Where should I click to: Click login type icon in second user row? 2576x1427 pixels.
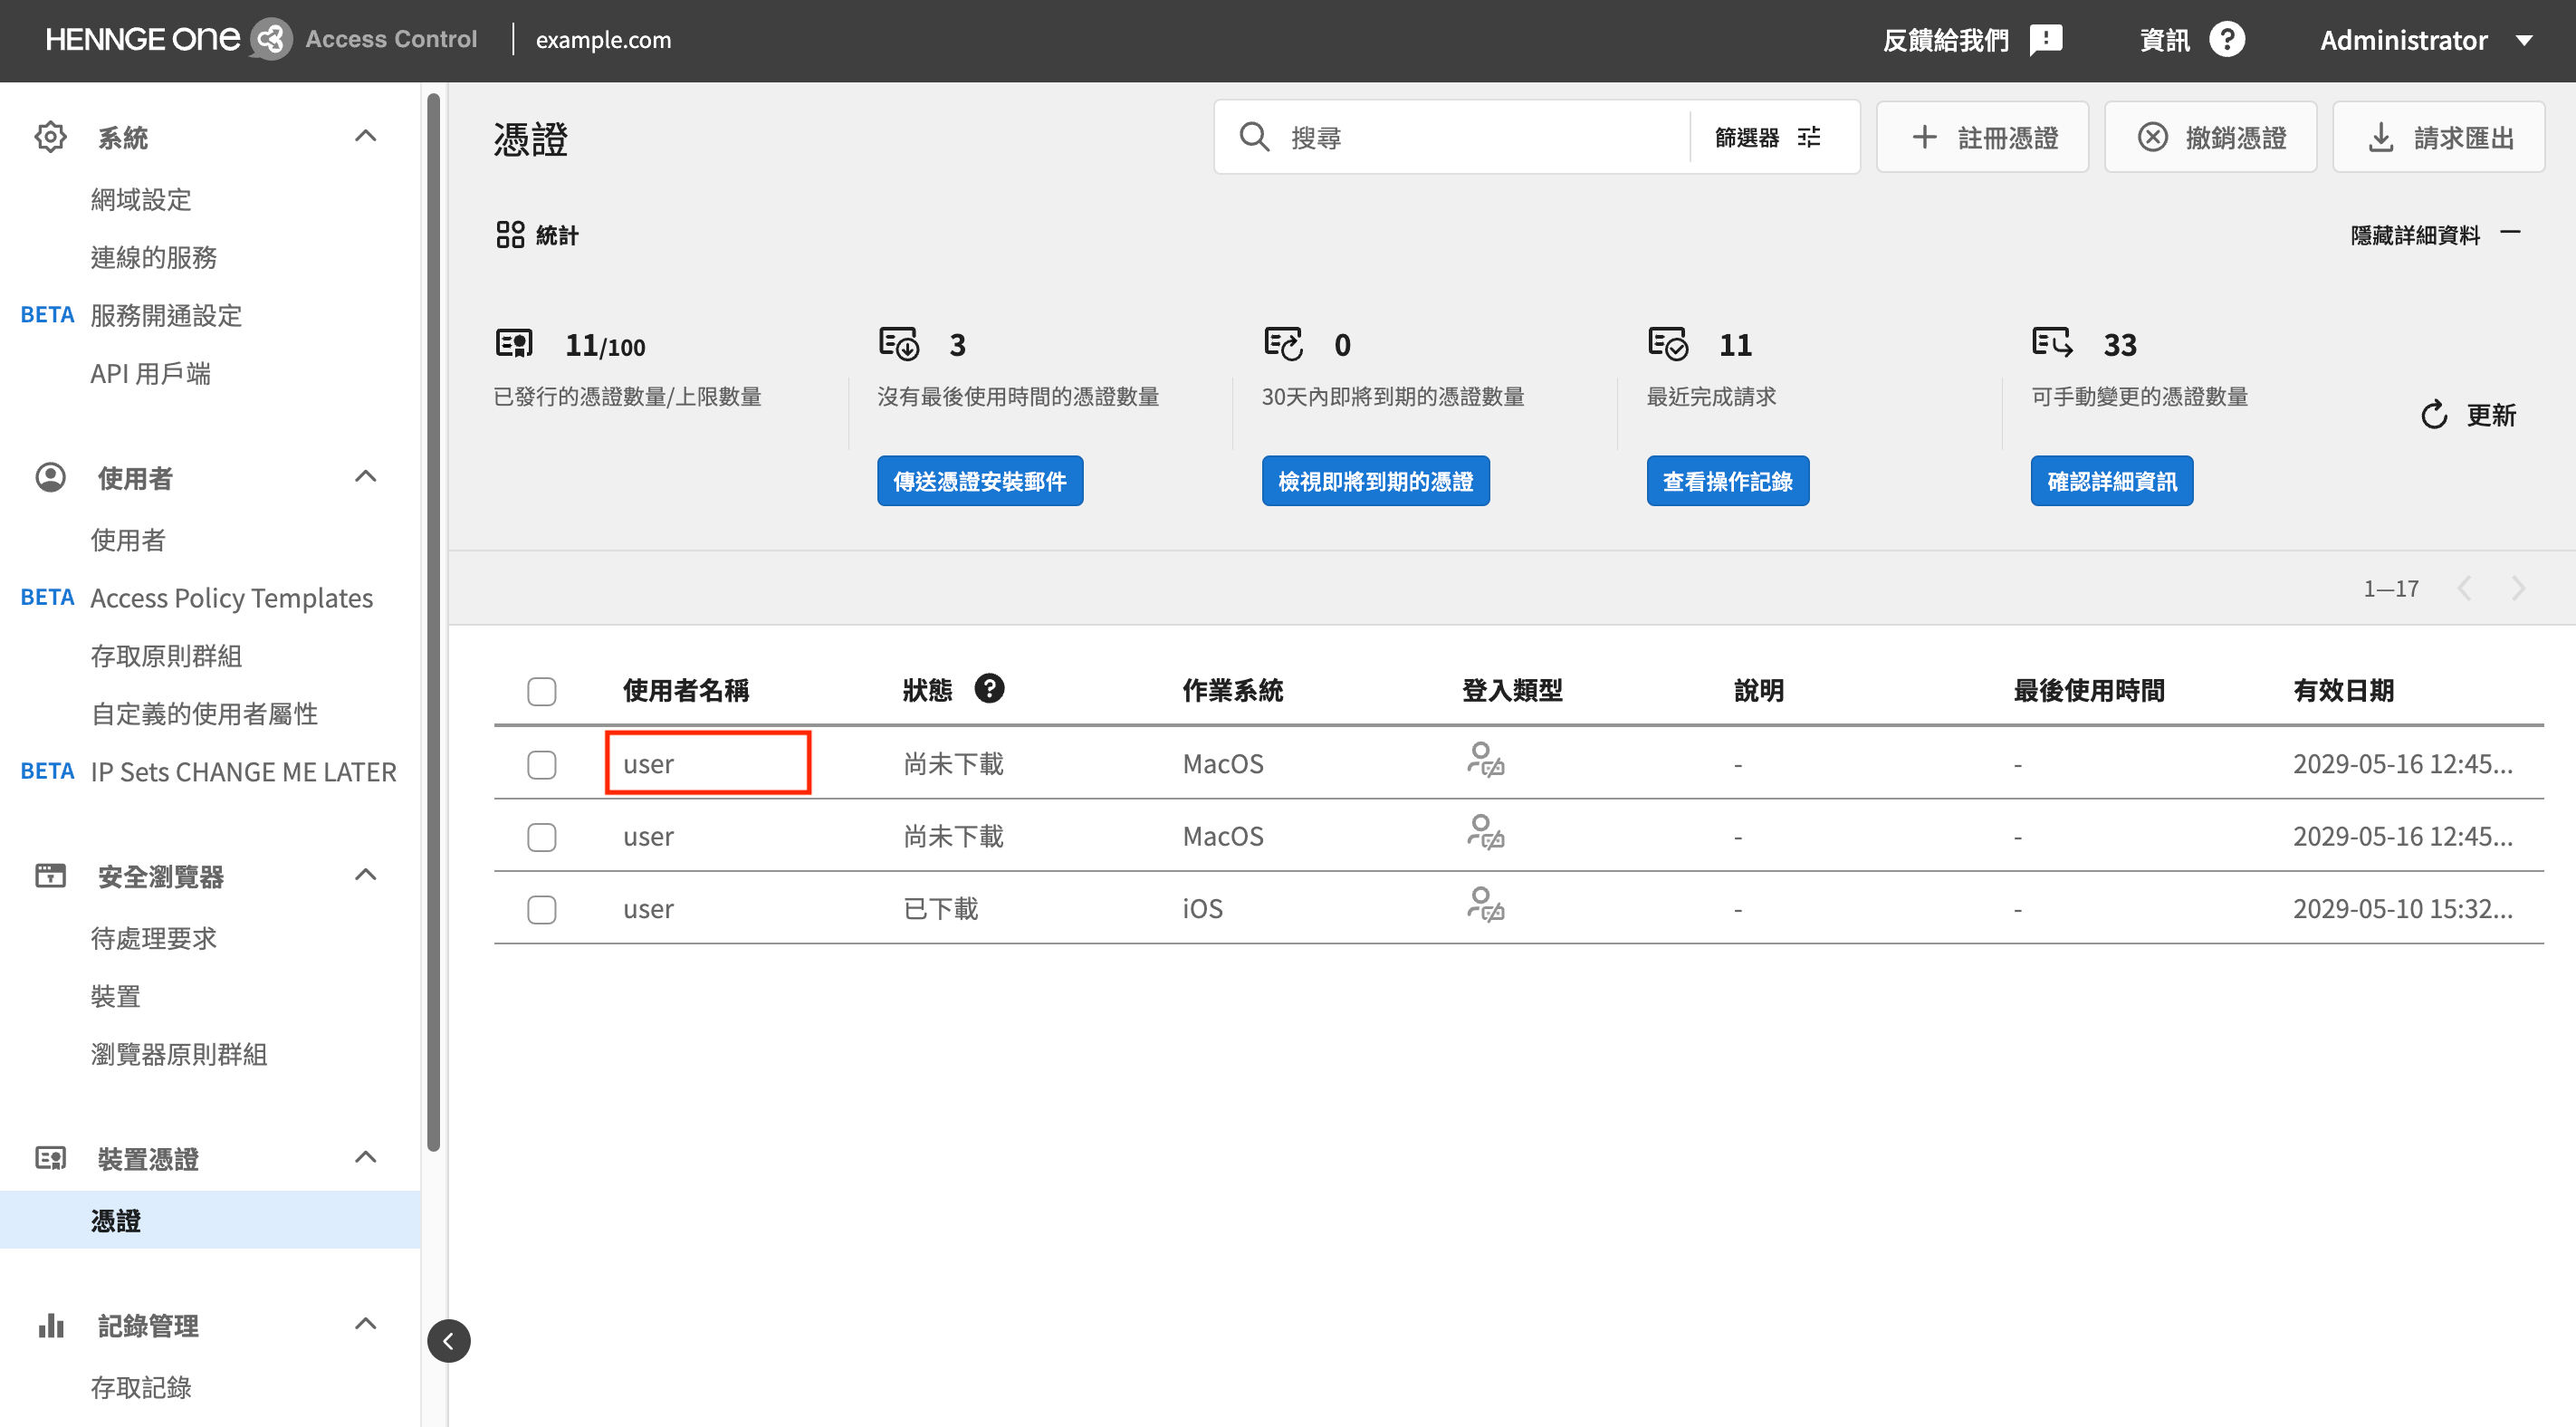(1485, 832)
